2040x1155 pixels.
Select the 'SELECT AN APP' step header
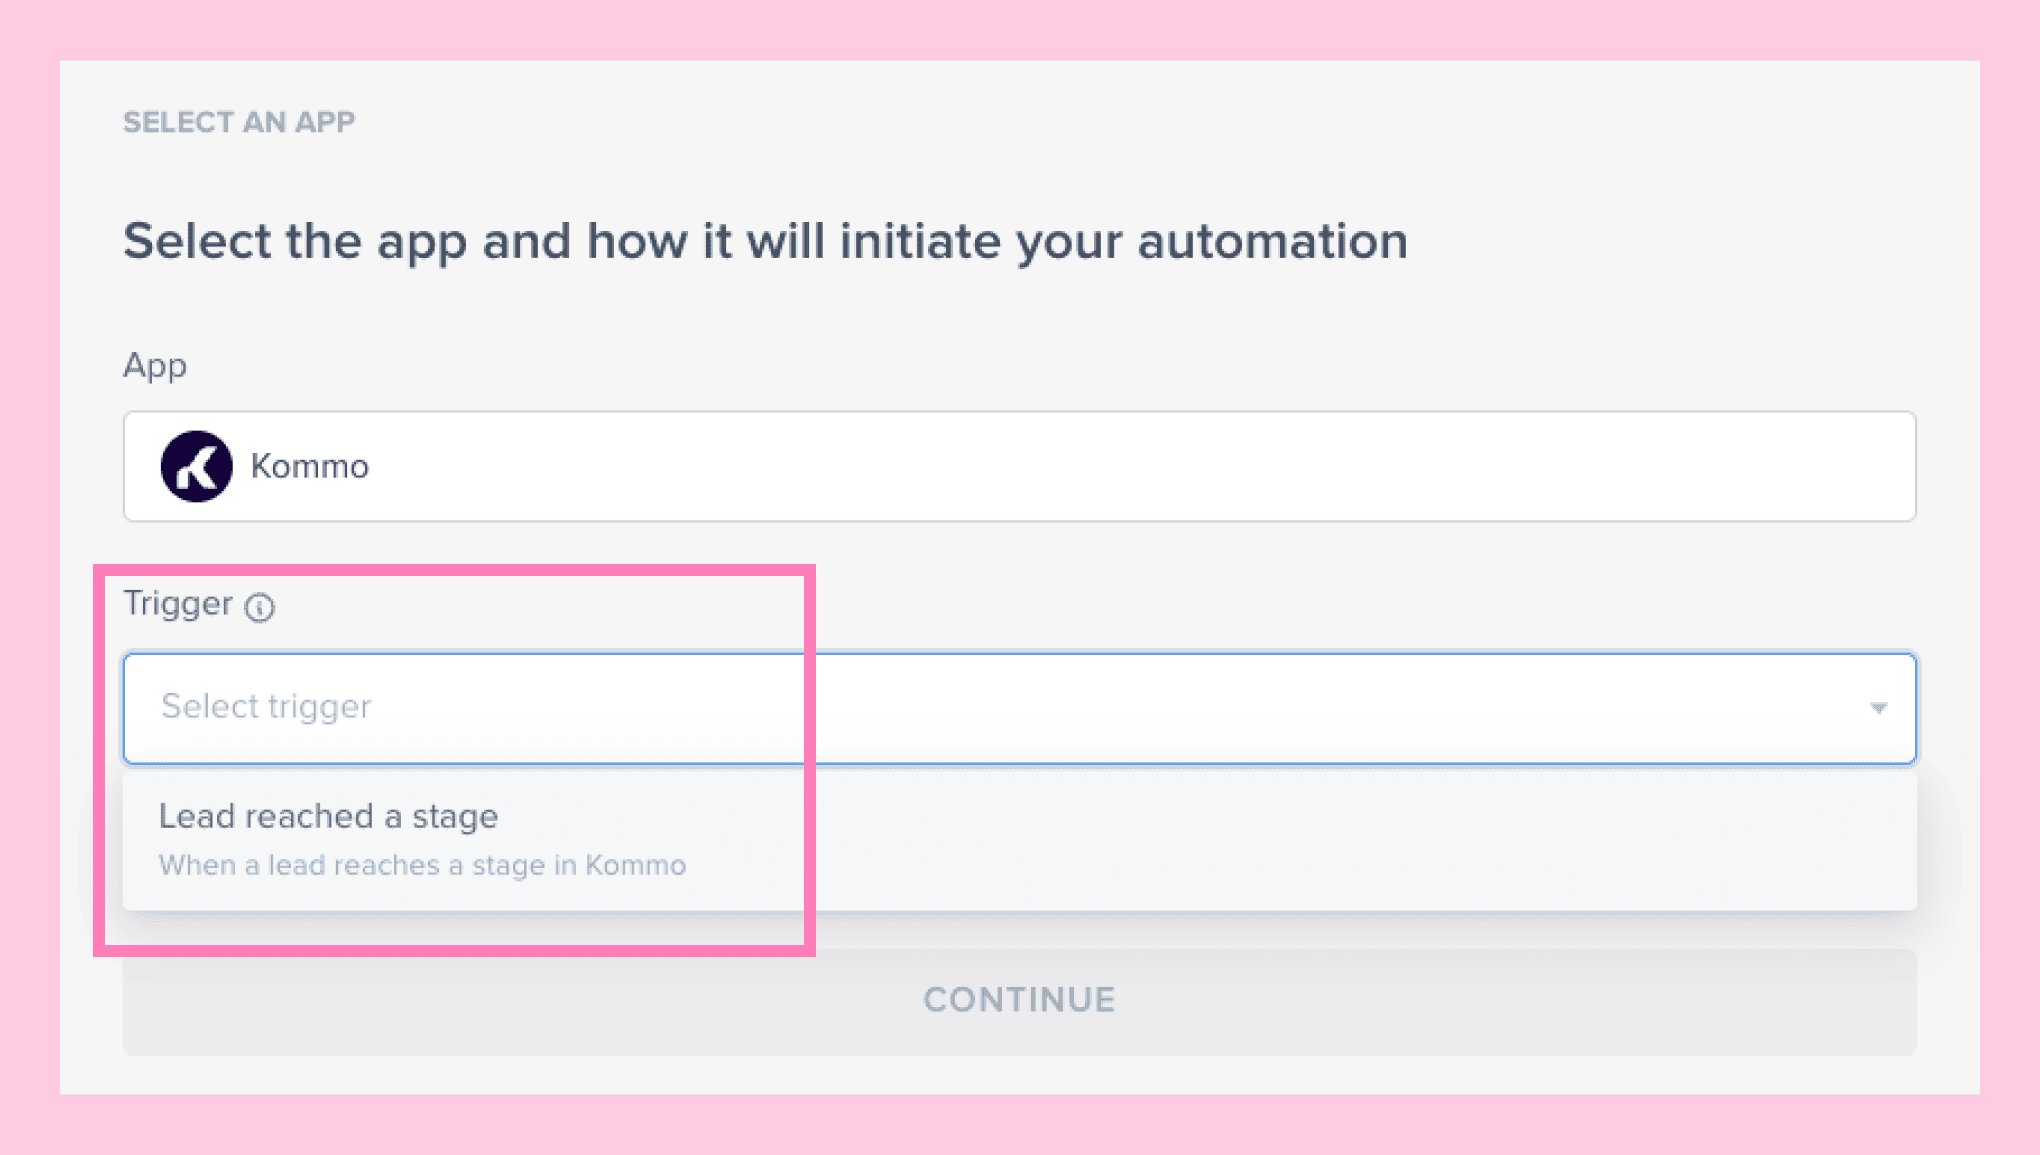click(238, 122)
